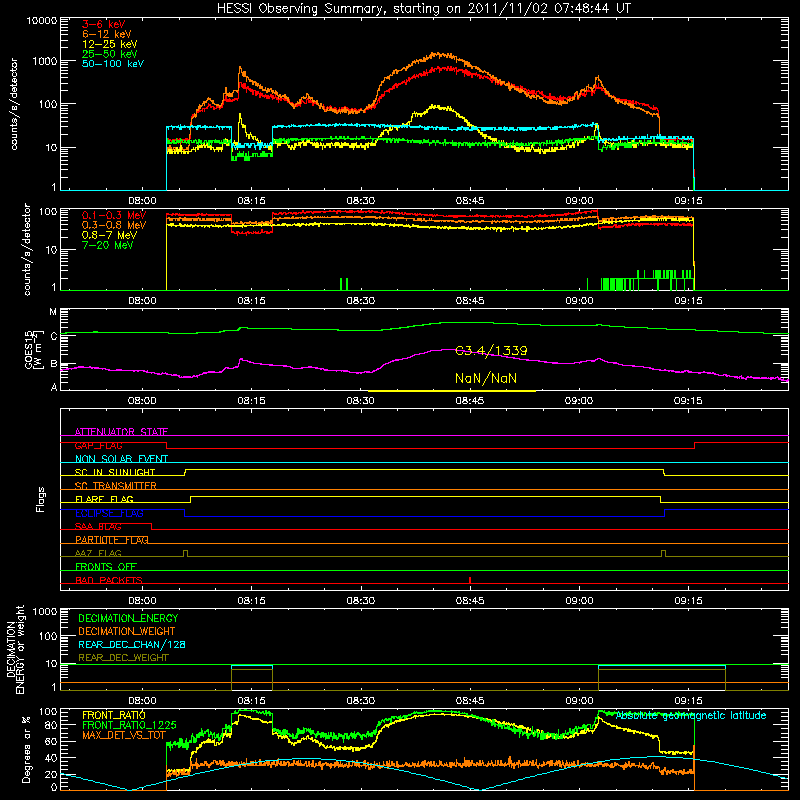This screenshot has height=800, width=800.
Task: Select the SC_IN_SUNLIGHT flag label
Action: (115, 472)
